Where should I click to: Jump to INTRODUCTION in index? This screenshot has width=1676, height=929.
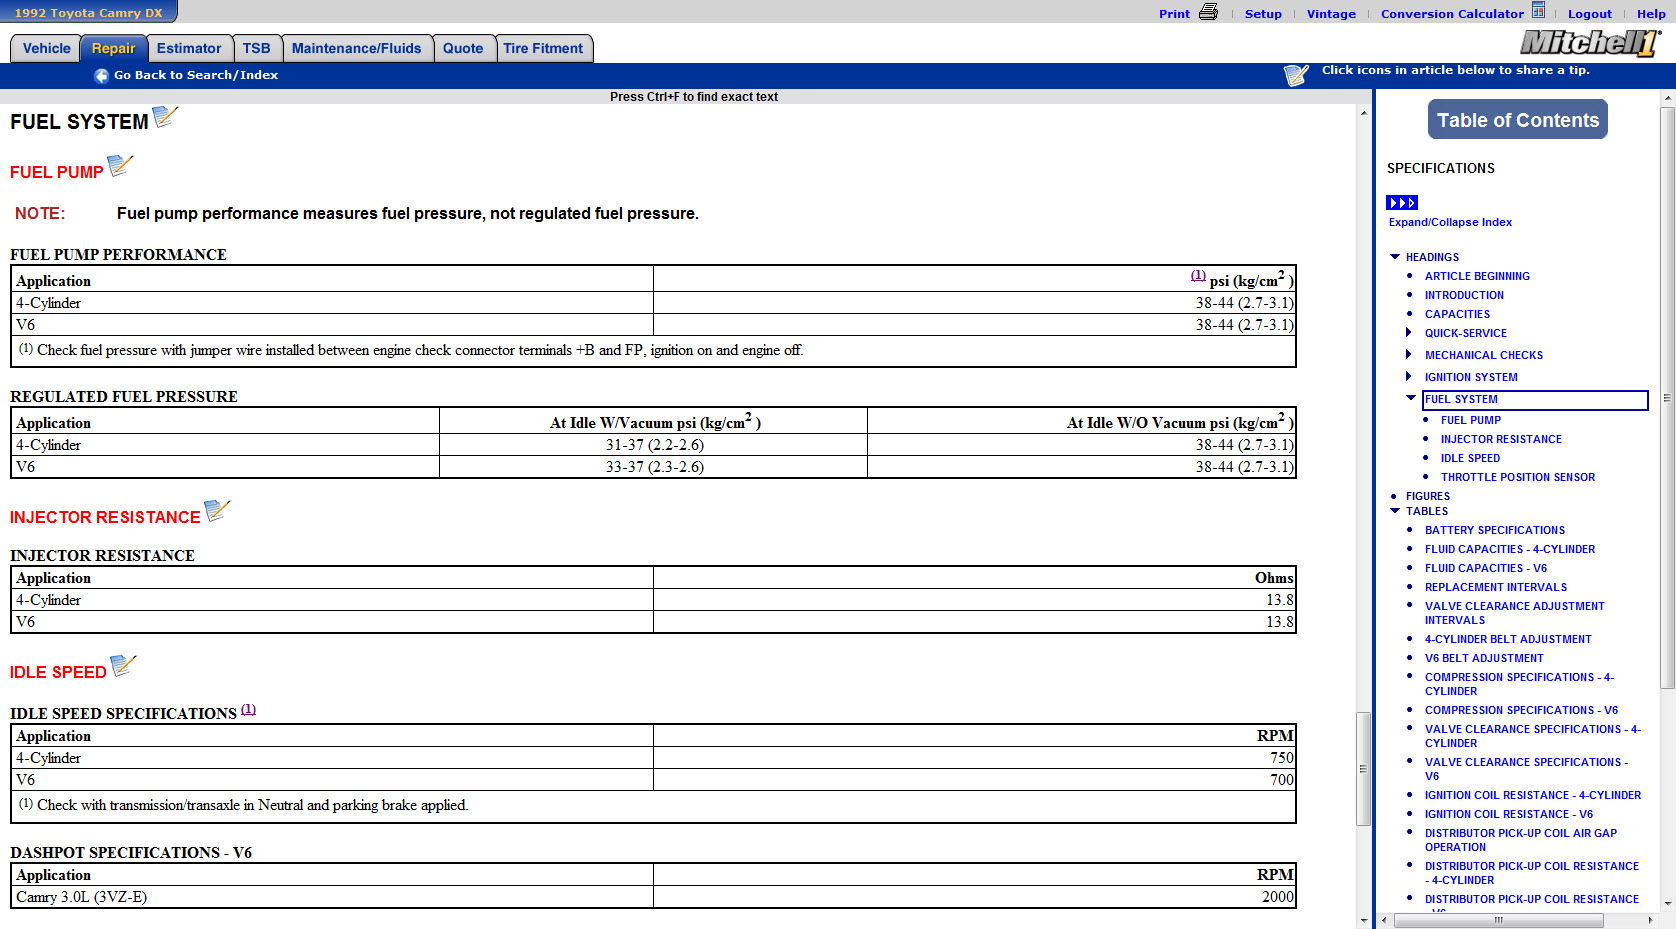1464,295
